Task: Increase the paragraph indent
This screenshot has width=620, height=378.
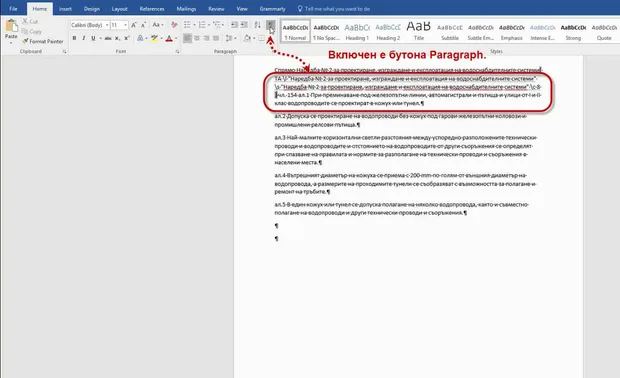Action: (244, 25)
